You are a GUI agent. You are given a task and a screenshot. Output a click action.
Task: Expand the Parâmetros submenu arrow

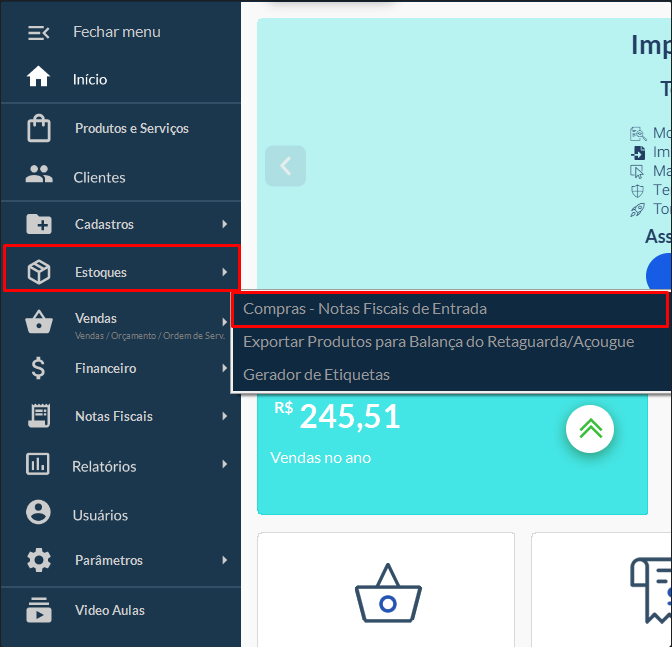coord(225,560)
